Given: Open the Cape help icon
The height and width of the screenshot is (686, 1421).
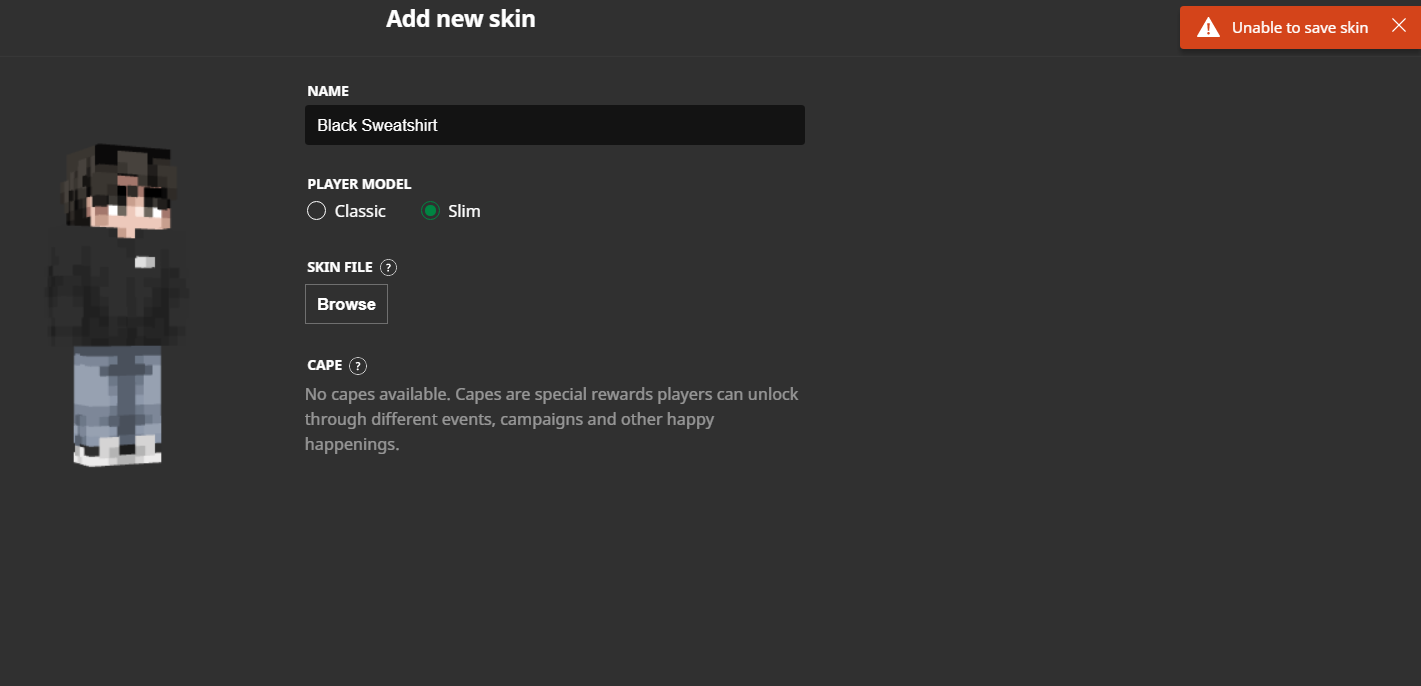Looking at the screenshot, I should 358,366.
